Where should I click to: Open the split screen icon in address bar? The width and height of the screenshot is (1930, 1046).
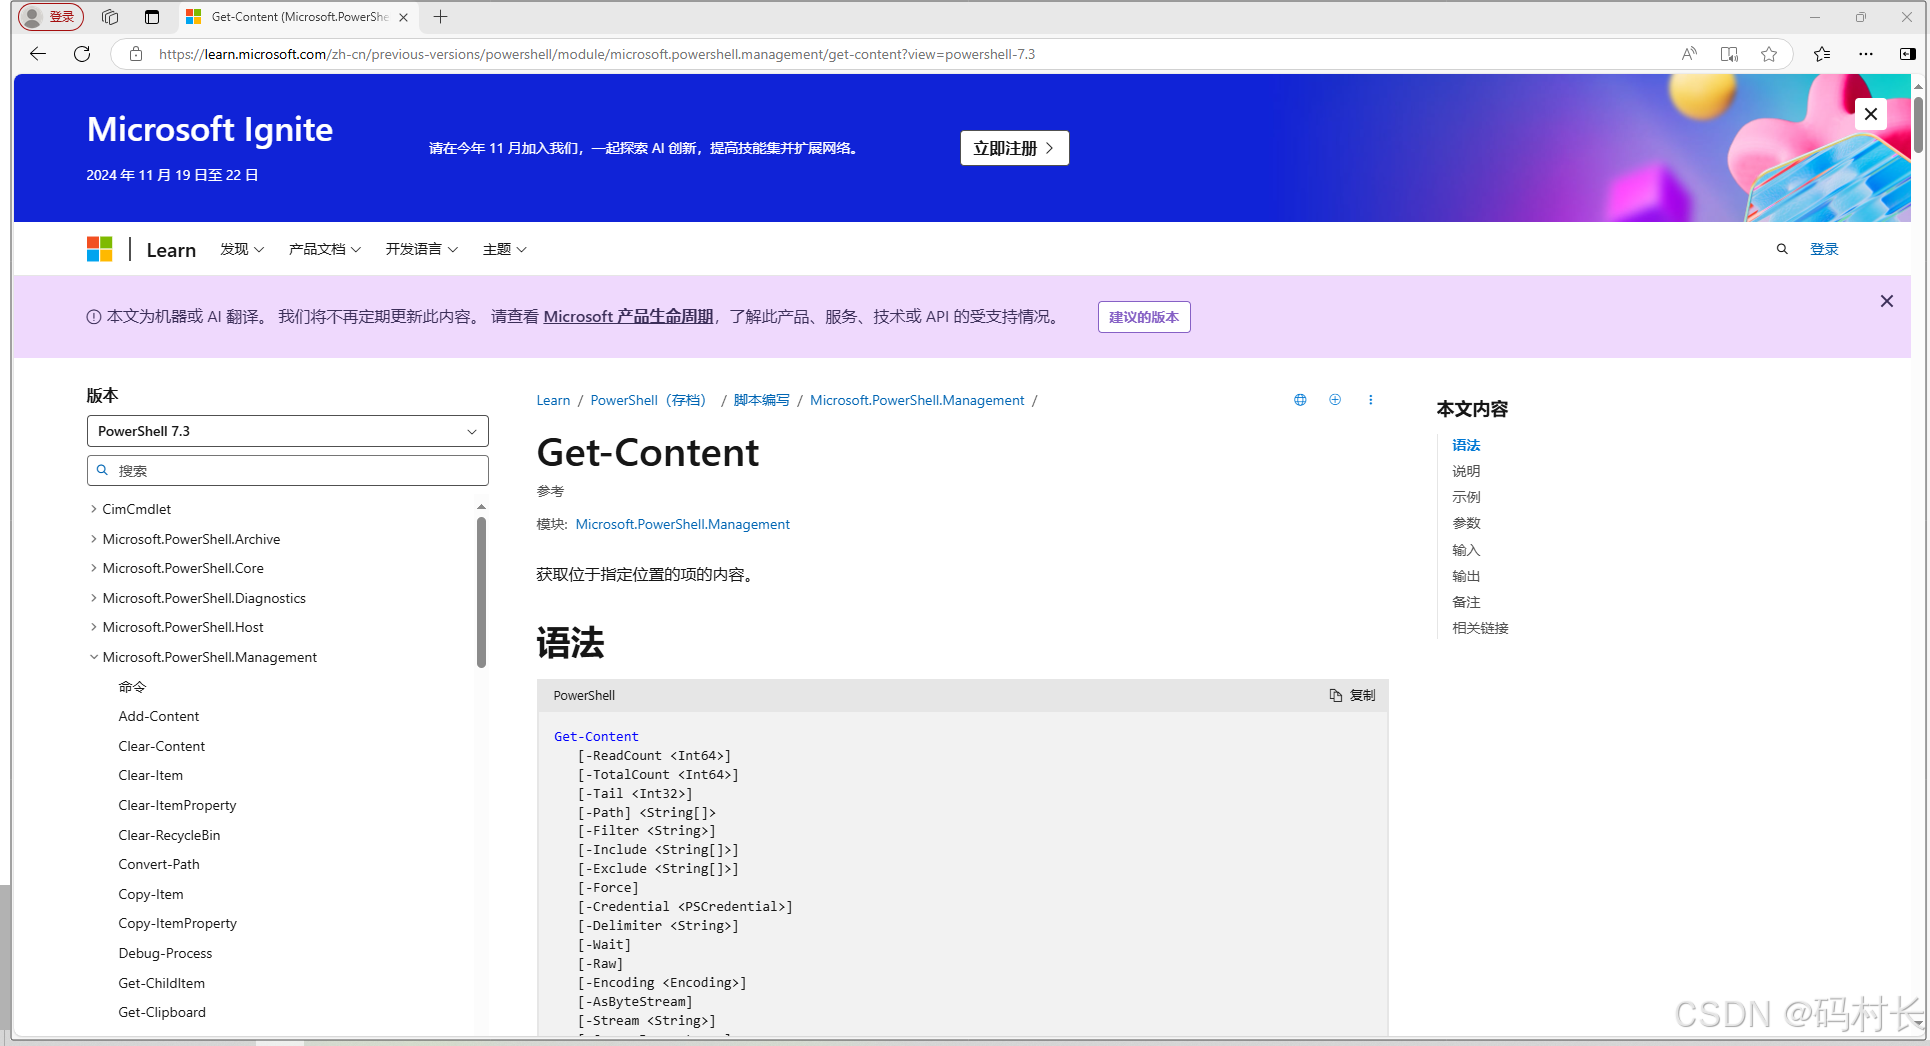click(x=1729, y=54)
